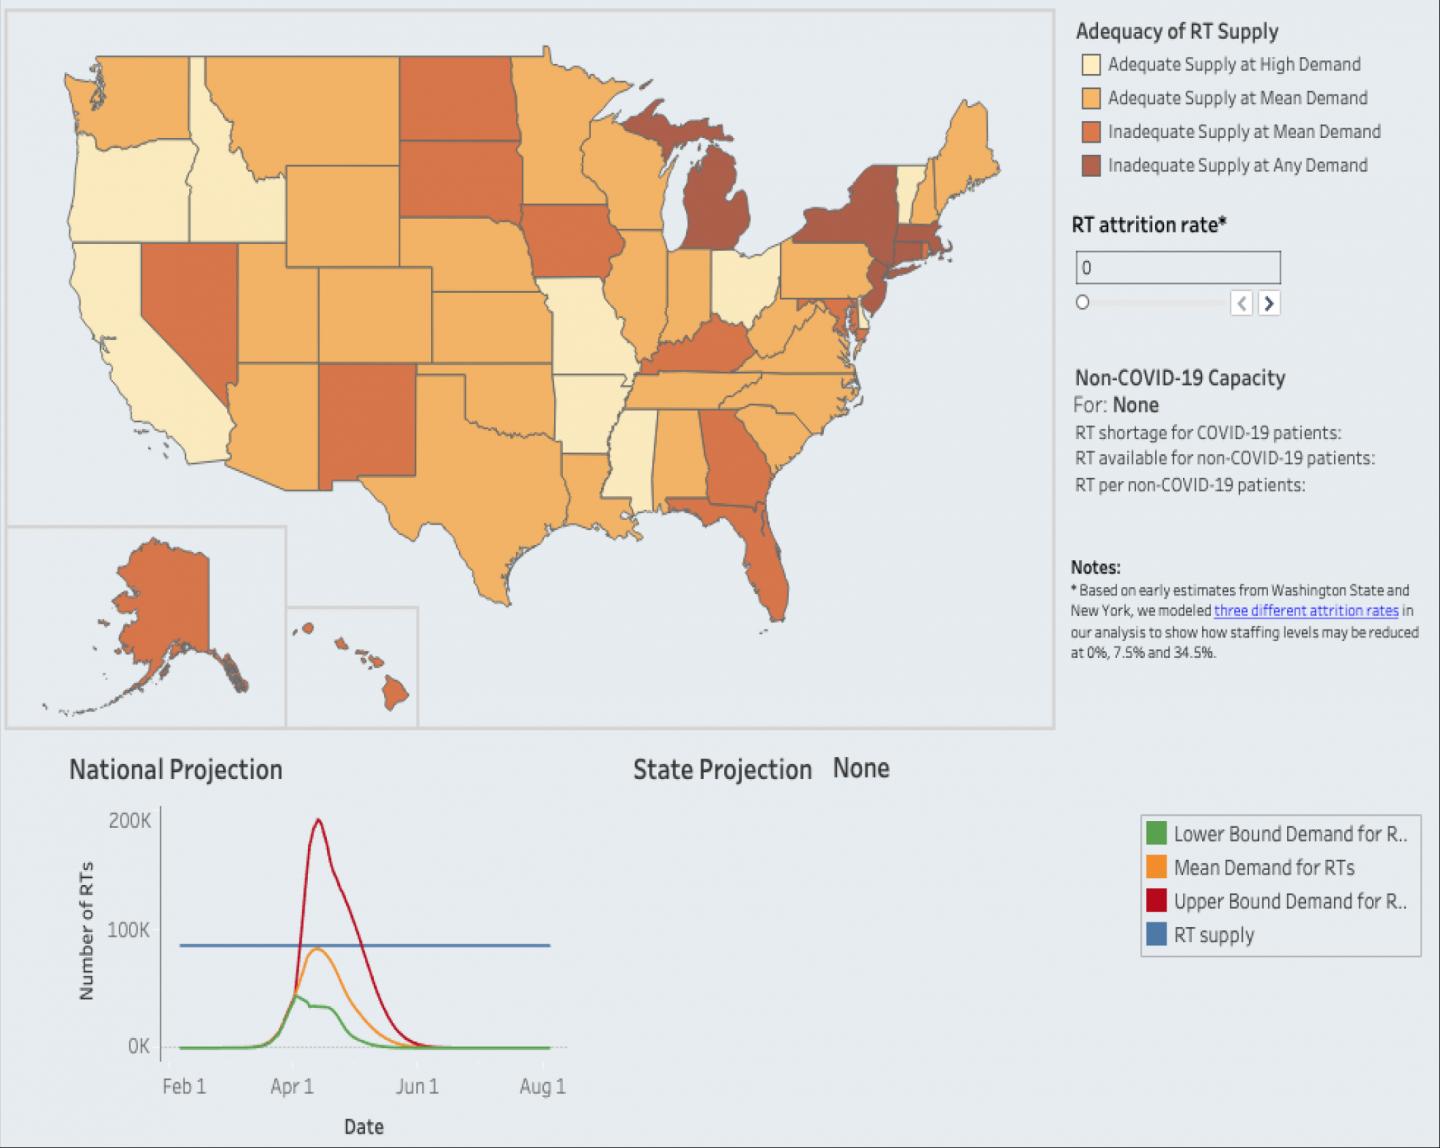The width and height of the screenshot is (1440, 1148).
Task: Select the Inadequate Supply at Any Demand legend swatch
Action: point(1089,165)
